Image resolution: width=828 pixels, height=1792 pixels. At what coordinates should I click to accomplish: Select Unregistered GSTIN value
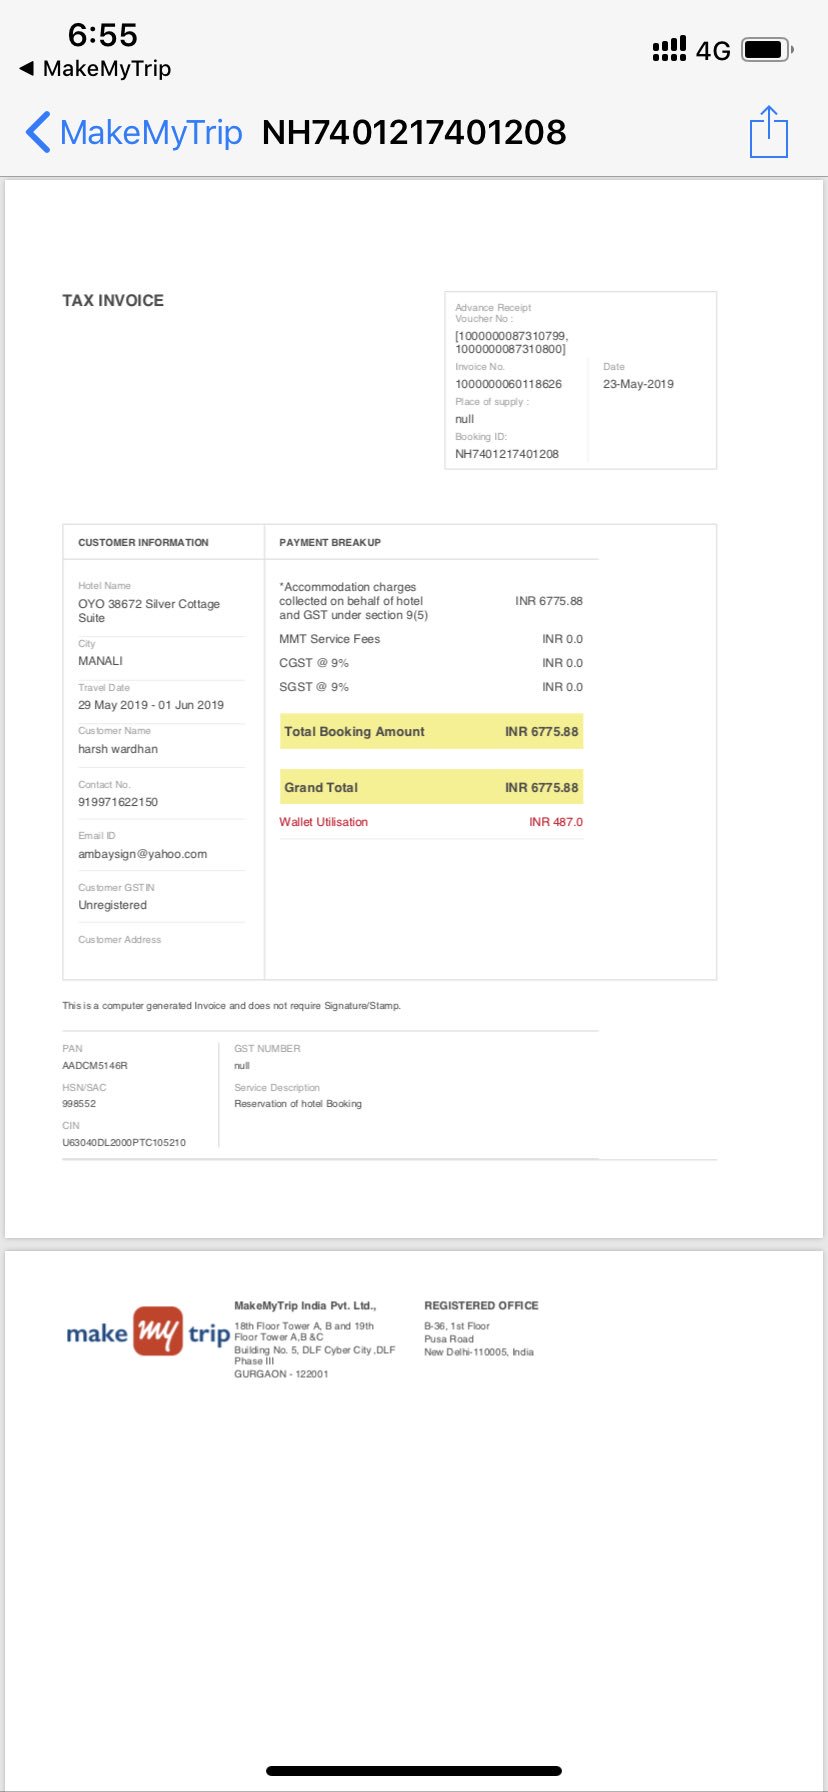coord(113,905)
